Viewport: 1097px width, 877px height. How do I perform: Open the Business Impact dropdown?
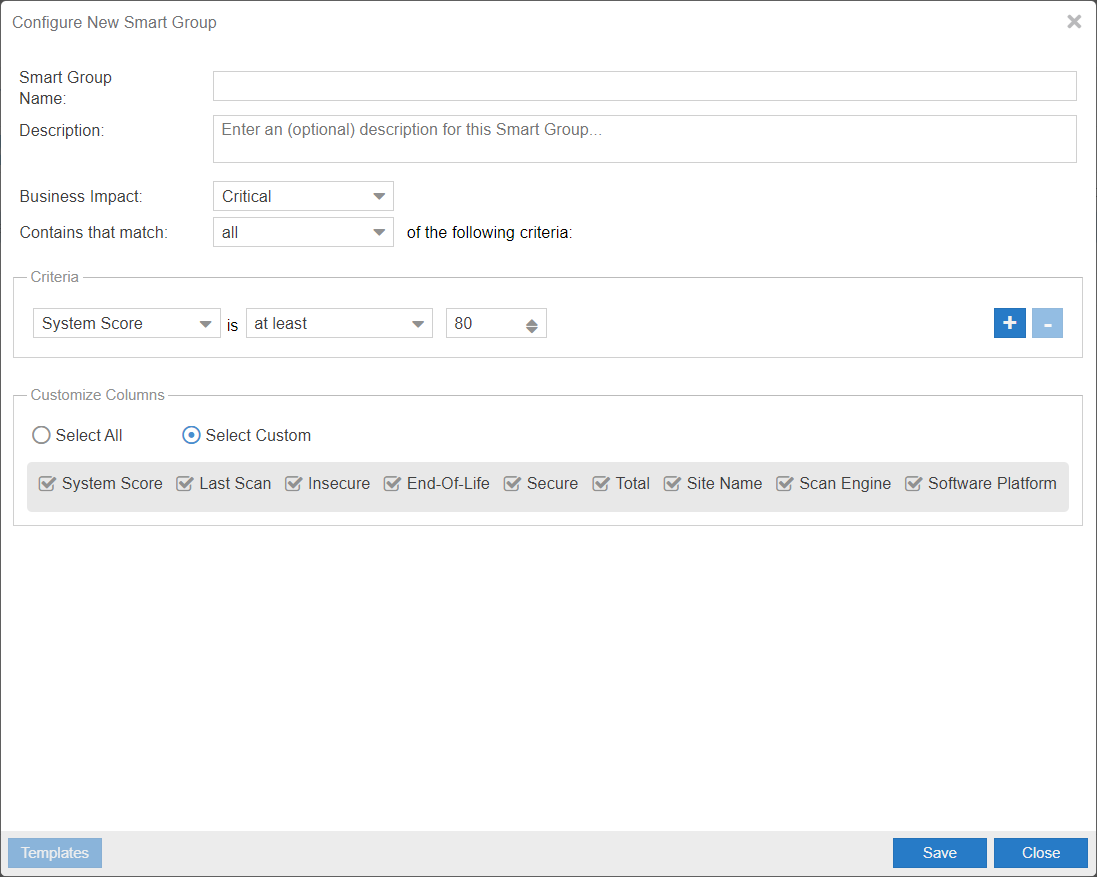click(x=303, y=196)
